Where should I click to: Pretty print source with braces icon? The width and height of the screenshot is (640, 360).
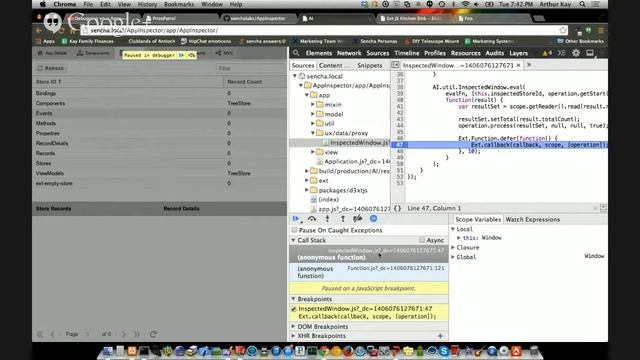point(397,208)
